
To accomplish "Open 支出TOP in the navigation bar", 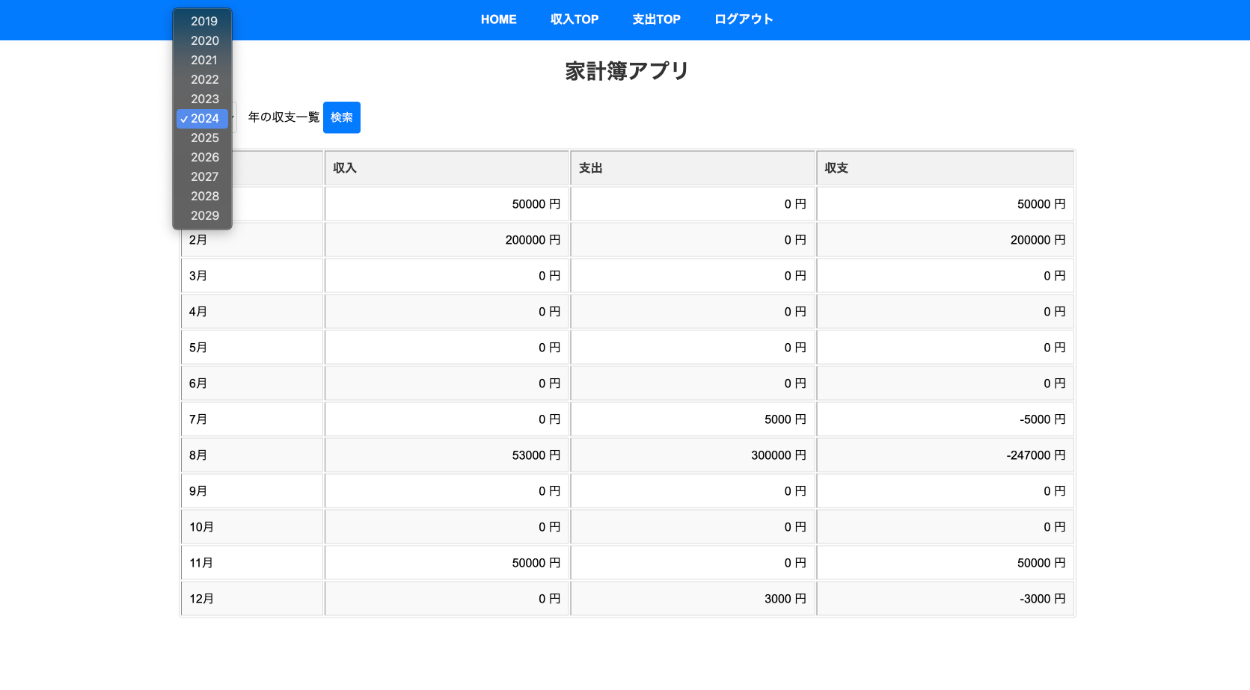I will pos(656,20).
